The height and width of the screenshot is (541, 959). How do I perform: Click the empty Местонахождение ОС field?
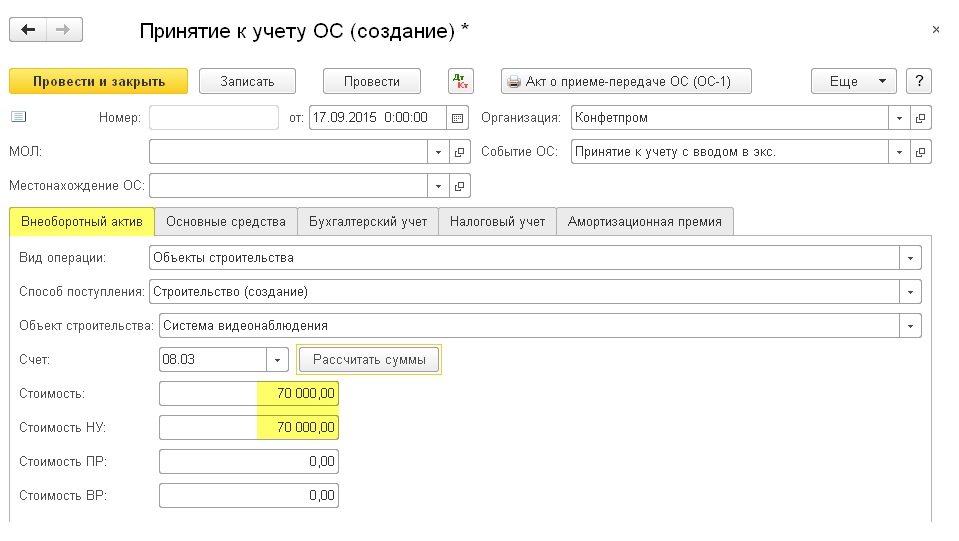click(288, 186)
